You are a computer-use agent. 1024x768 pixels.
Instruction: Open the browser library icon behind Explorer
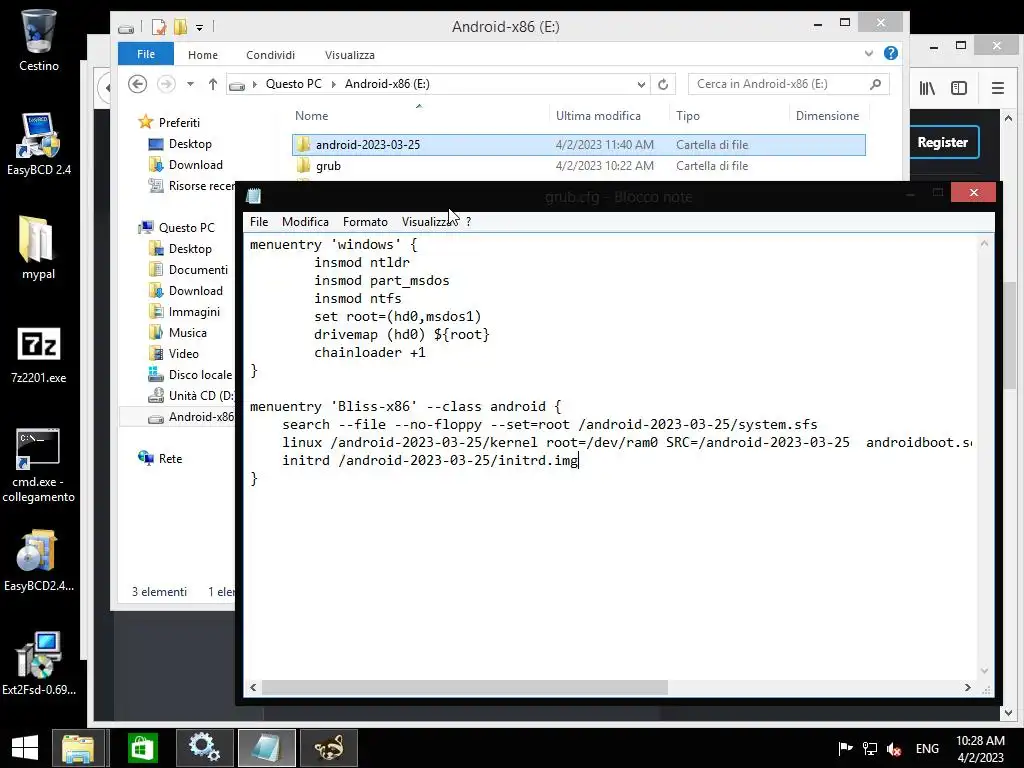927,88
